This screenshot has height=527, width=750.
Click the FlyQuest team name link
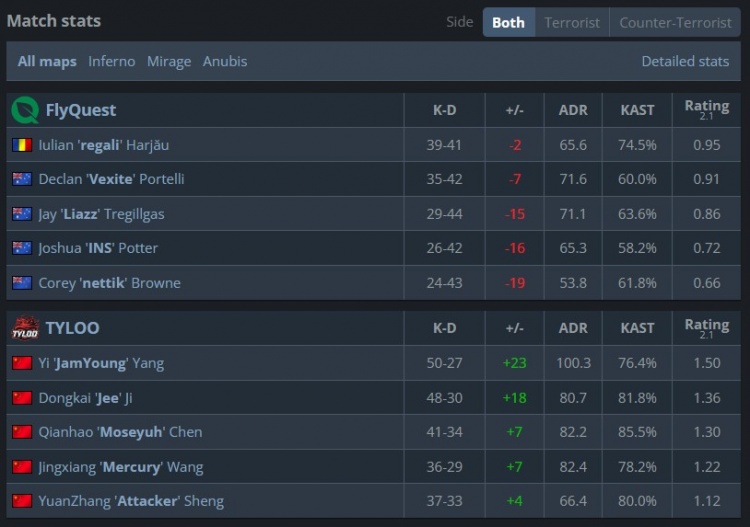pos(81,110)
